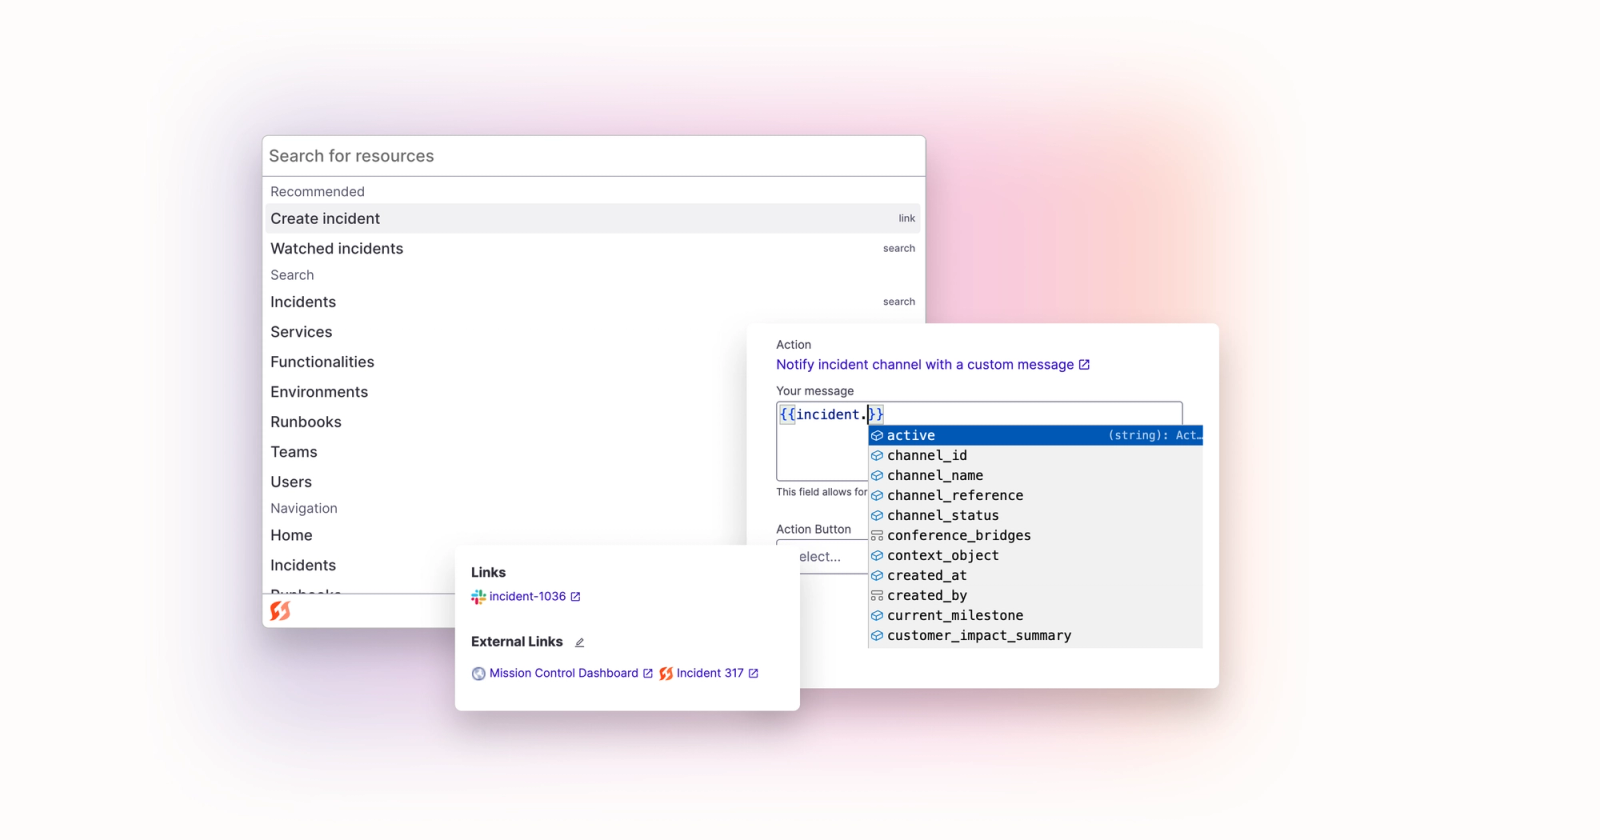Pick created_at from autocomplete list

click(x=1035, y=576)
